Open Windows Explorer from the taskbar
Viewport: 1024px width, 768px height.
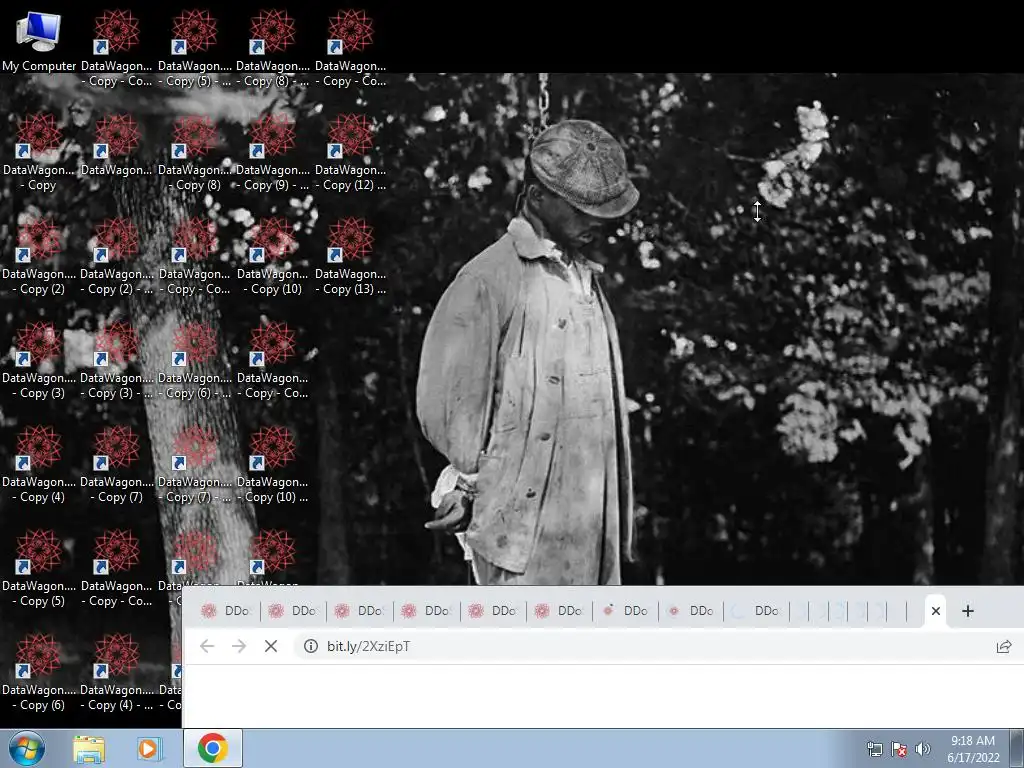[x=89, y=749]
